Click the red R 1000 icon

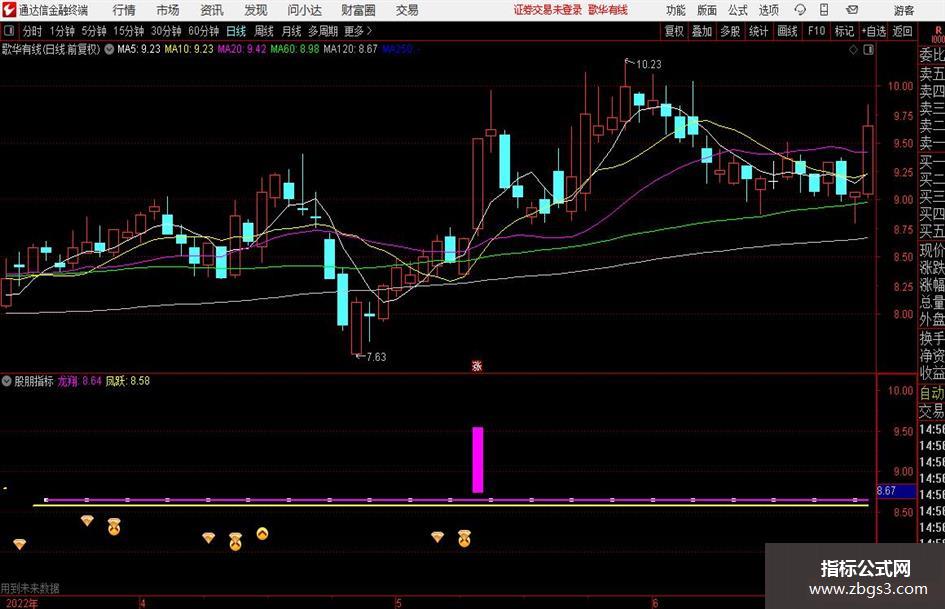pos(938,34)
